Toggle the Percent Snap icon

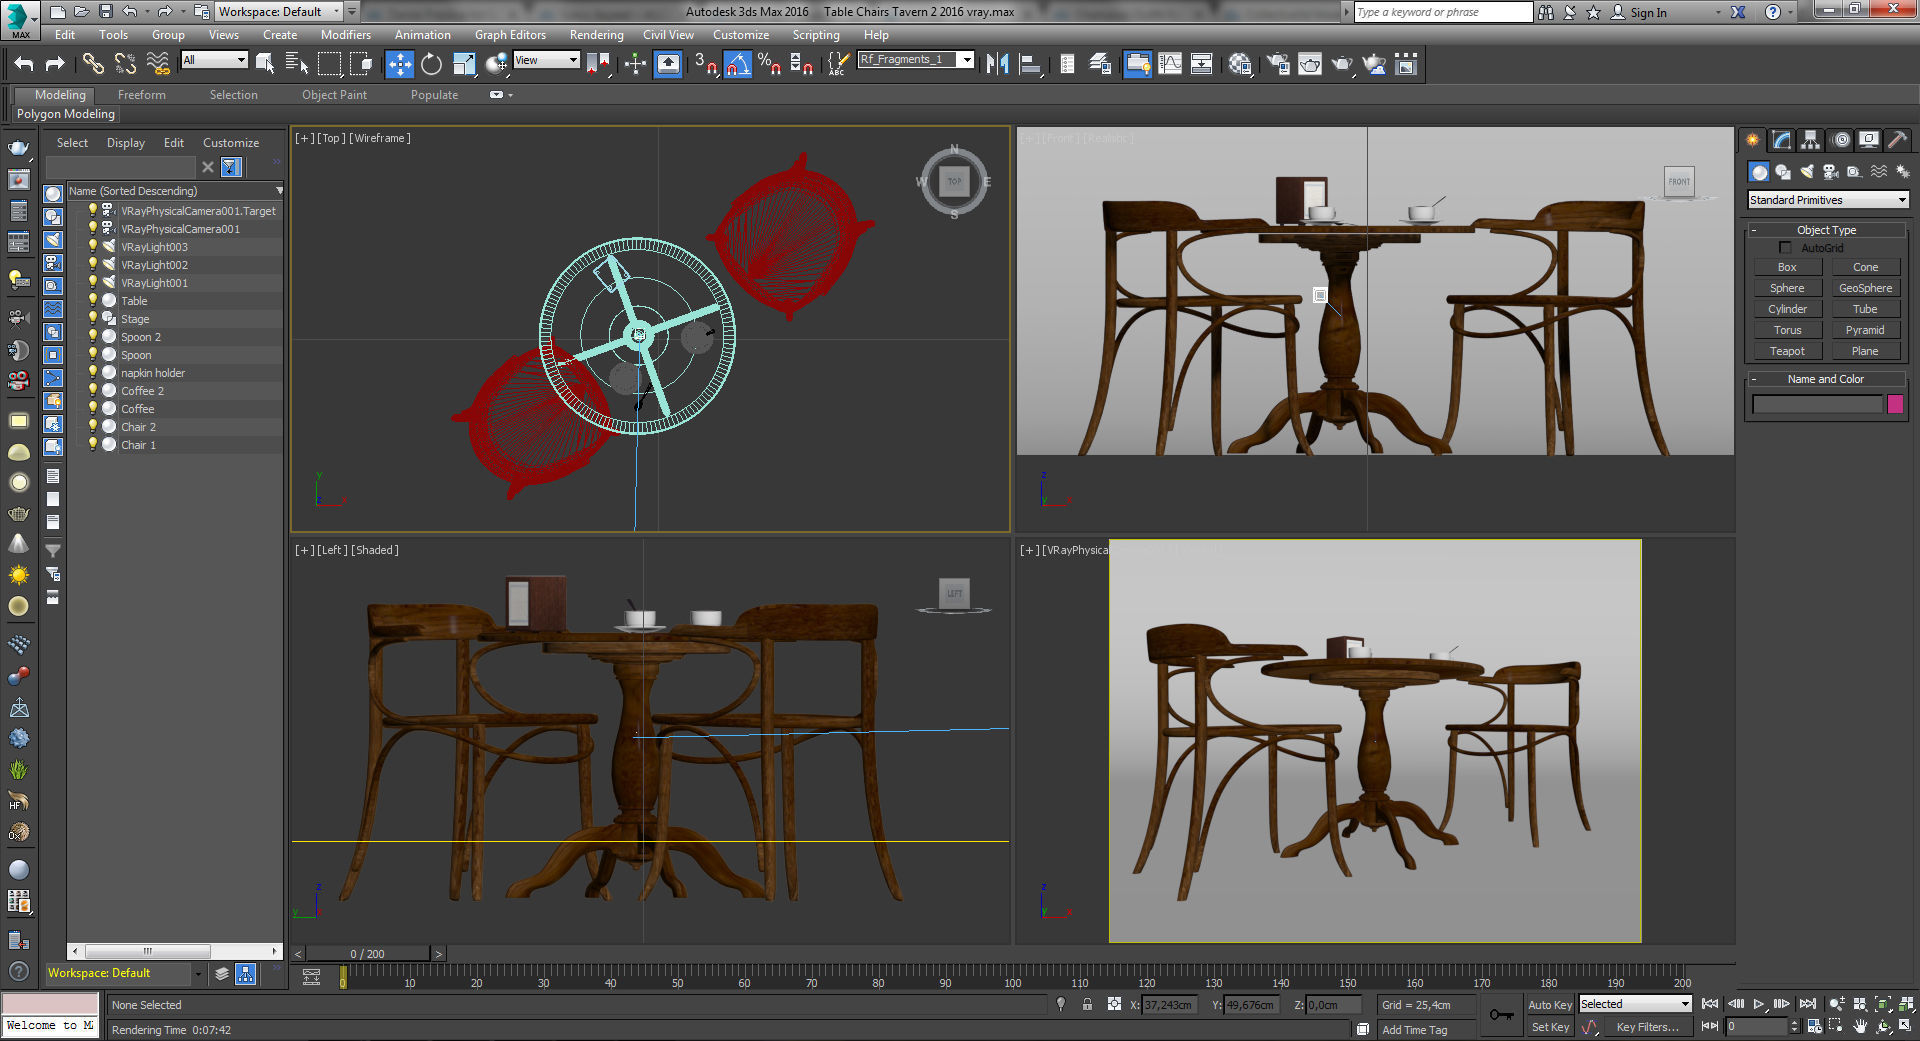point(769,64)
